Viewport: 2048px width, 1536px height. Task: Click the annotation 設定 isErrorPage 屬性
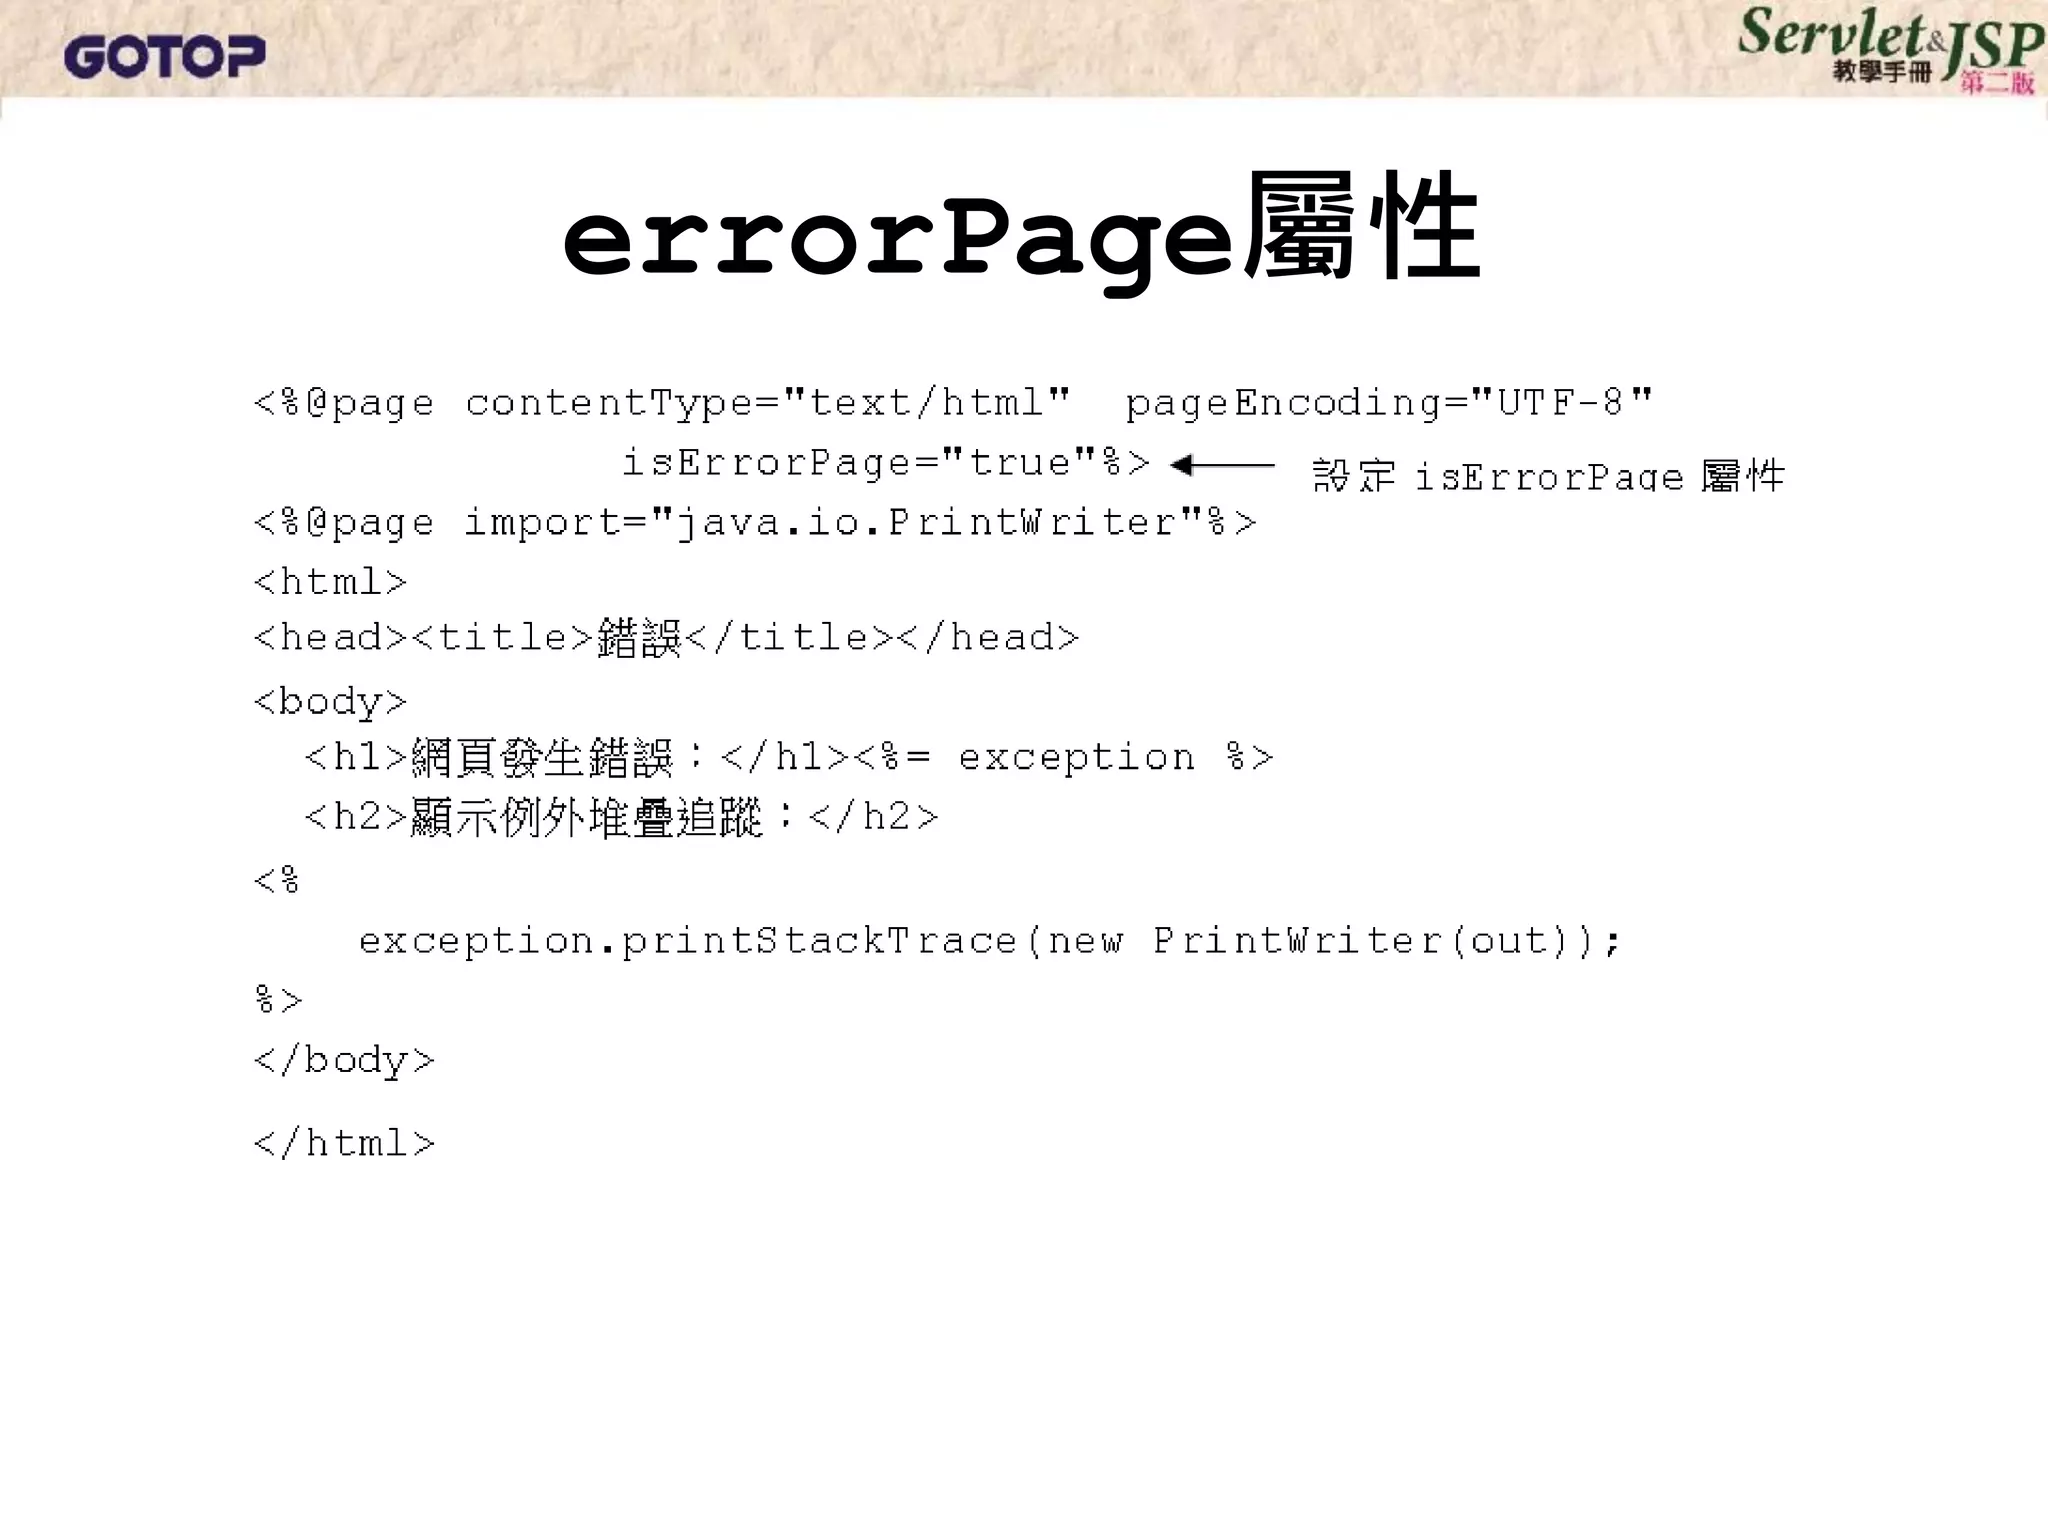click(1548, 476)
